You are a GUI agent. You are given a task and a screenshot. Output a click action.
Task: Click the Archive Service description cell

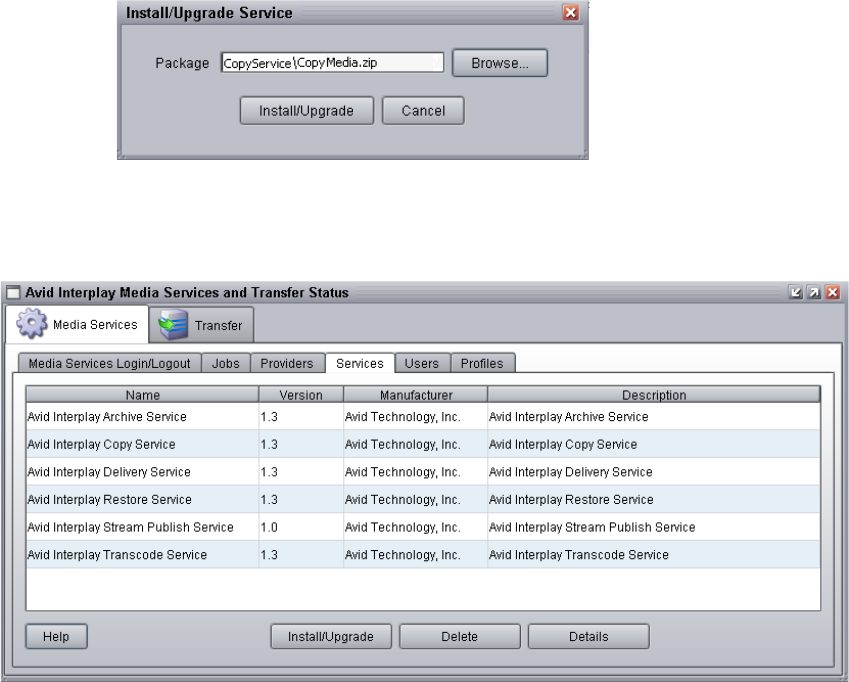pos(654,417)
